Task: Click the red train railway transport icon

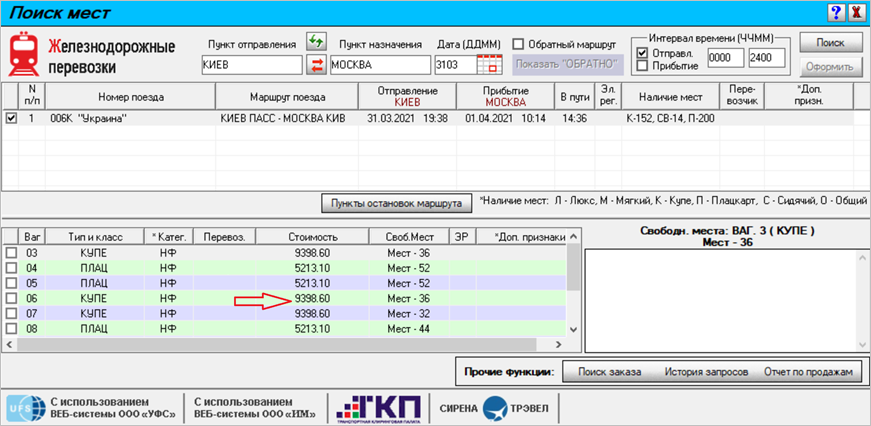Action: (23, 54)
